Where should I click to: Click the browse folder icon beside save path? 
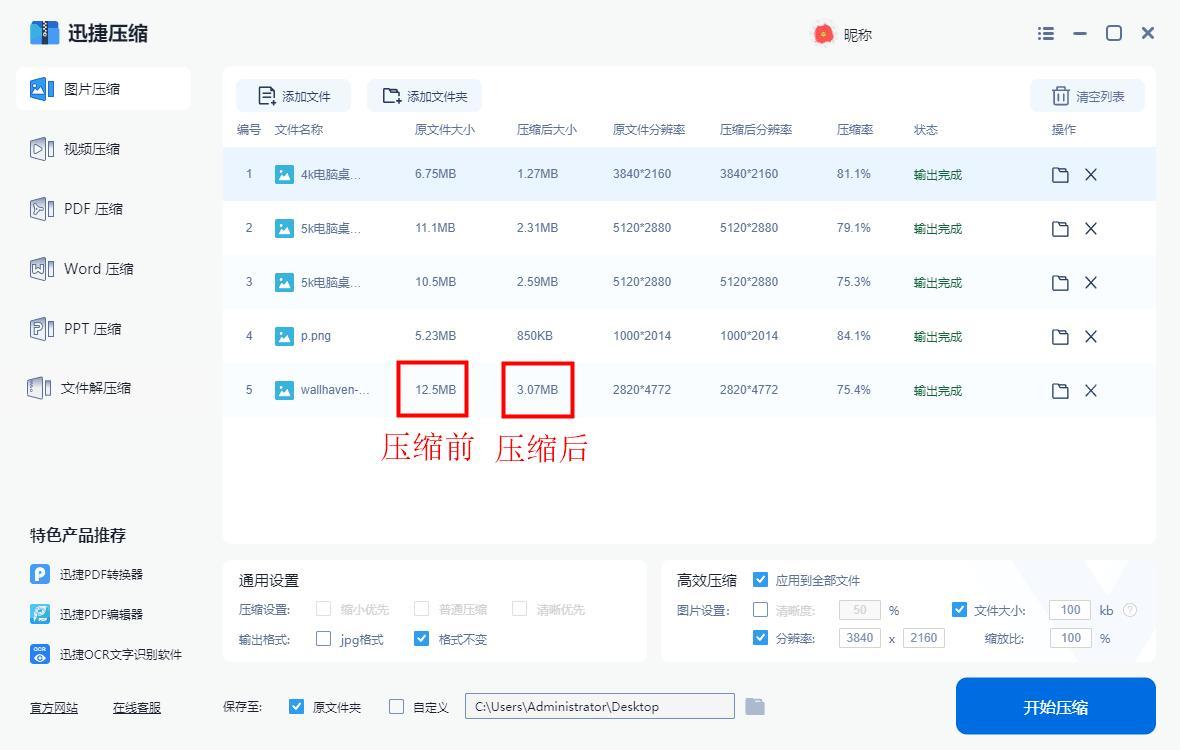(755, 707)
